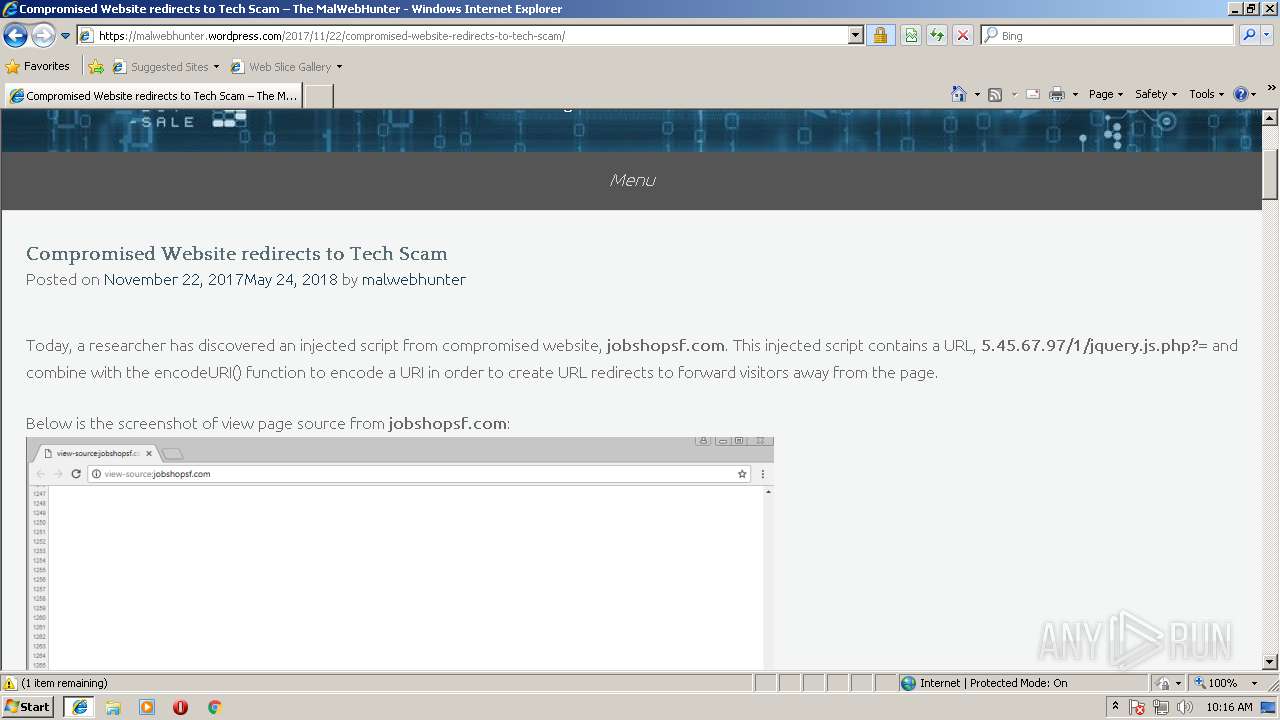Screen dimensions: 1280x720
Task: Open the Safety menu
Action: 1156,94
